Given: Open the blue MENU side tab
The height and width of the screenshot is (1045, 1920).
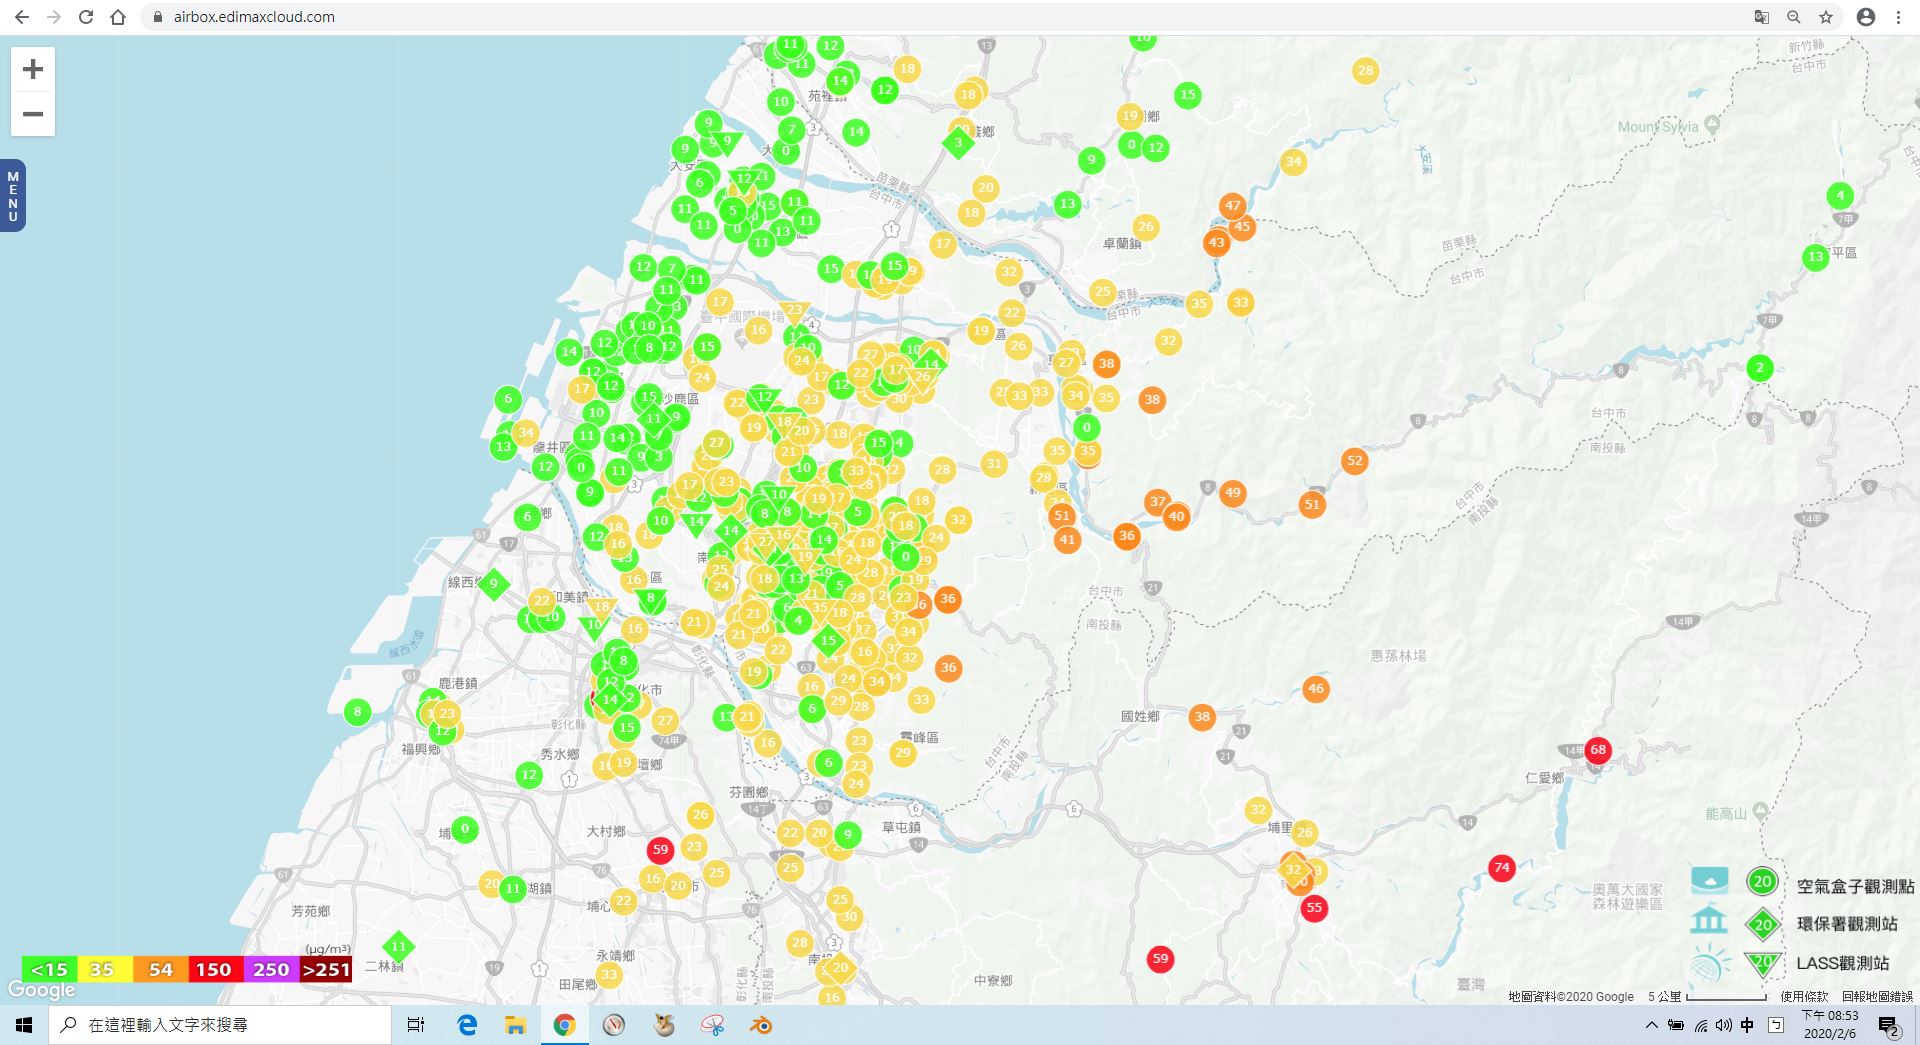Looking at the screenshot, I should pos(13,196).
